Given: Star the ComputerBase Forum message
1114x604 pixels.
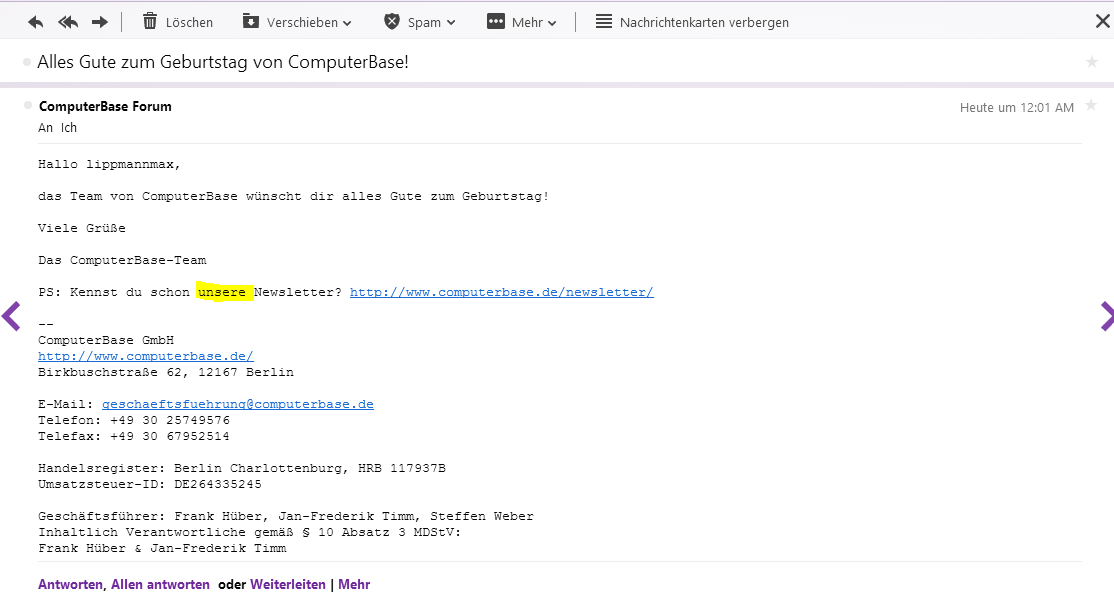Looking at the screenshot, I should (x=1091, y=106).
